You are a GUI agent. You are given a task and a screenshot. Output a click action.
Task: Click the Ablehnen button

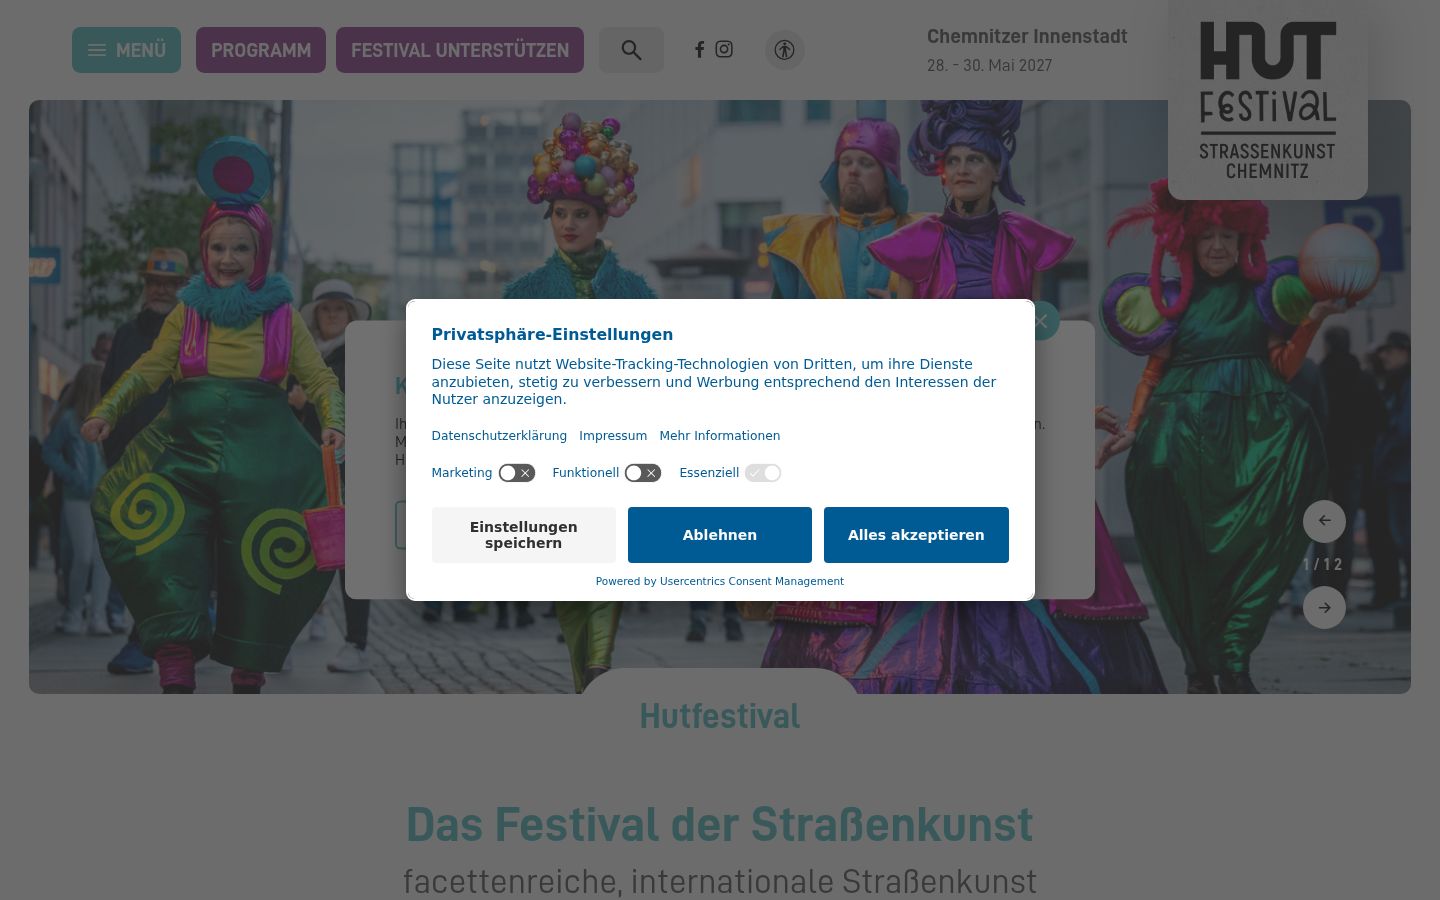click(720, 535)
